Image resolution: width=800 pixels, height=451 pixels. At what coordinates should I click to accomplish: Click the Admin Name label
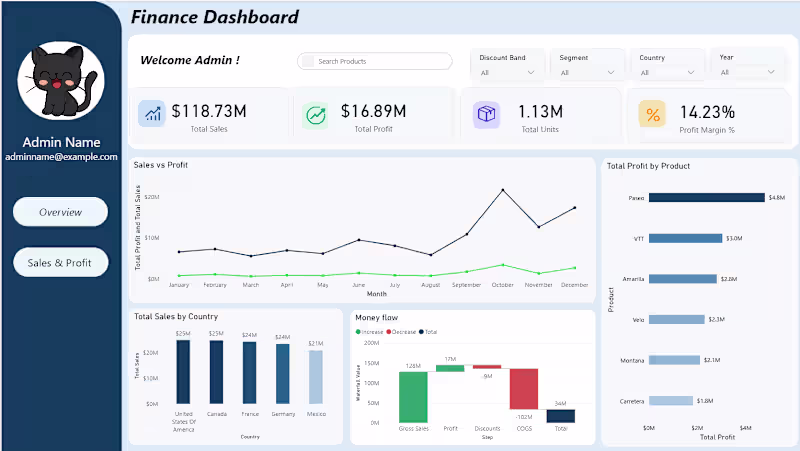tap(61, 142)
